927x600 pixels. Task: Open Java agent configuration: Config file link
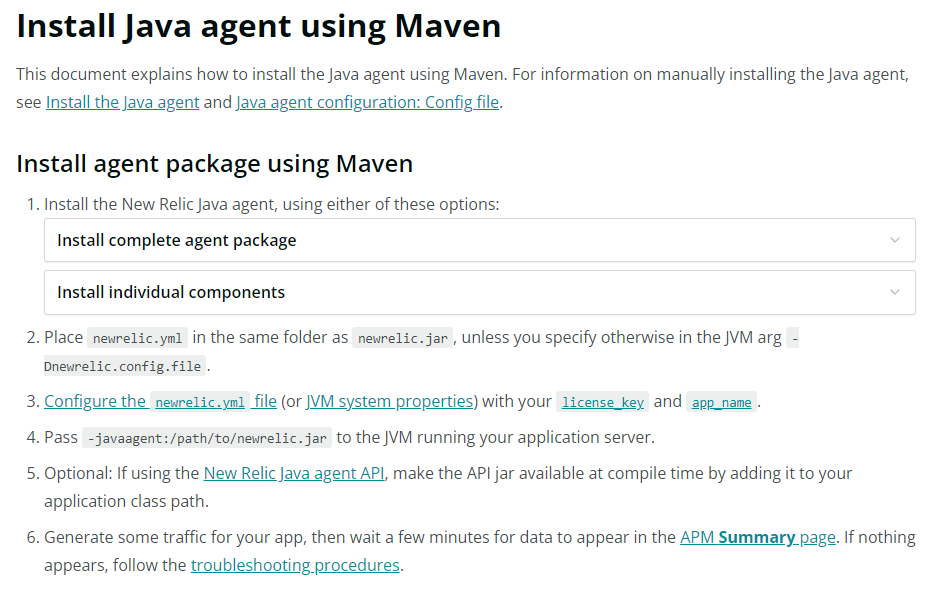[367, 102]
